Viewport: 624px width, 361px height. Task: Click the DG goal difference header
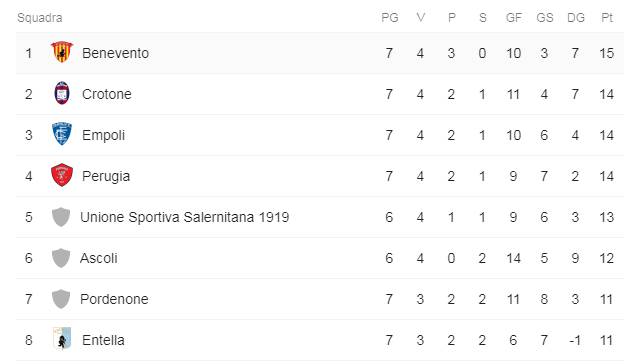pos(576,18)
